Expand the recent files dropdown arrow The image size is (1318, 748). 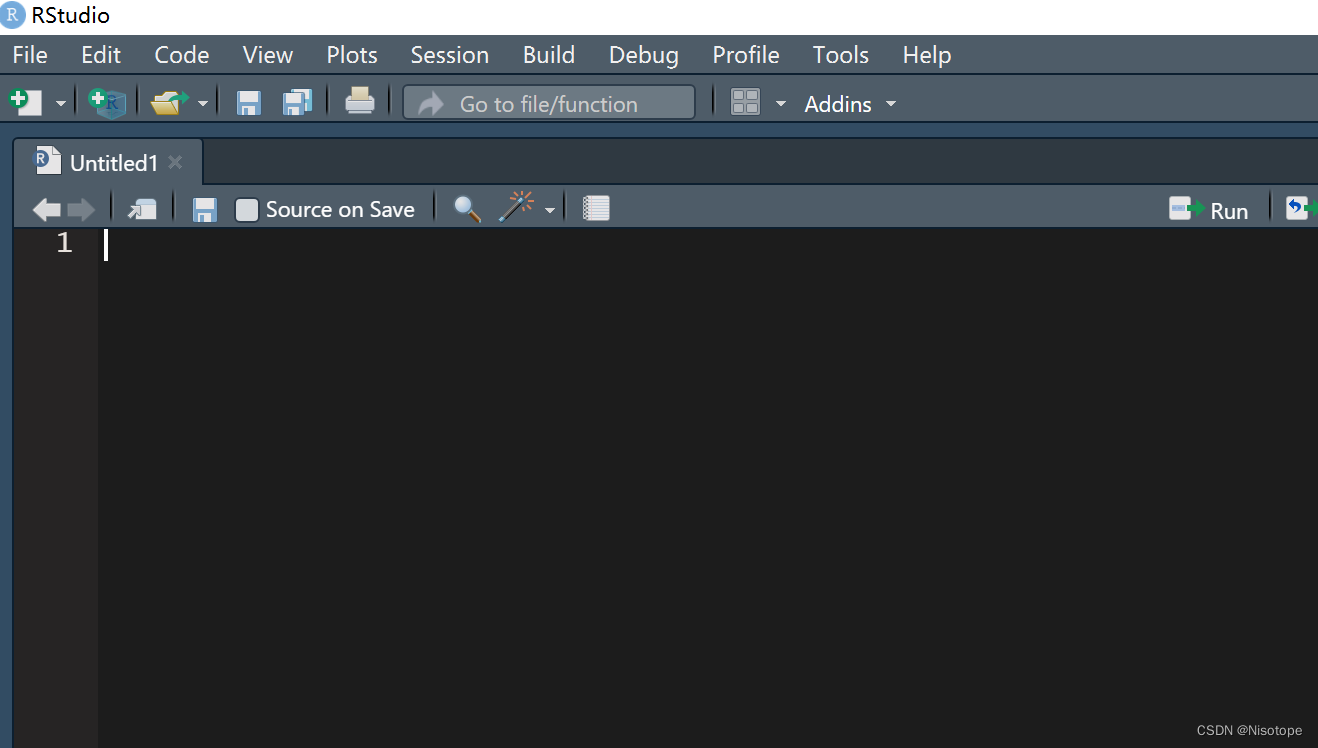click(x=203, y=104)
